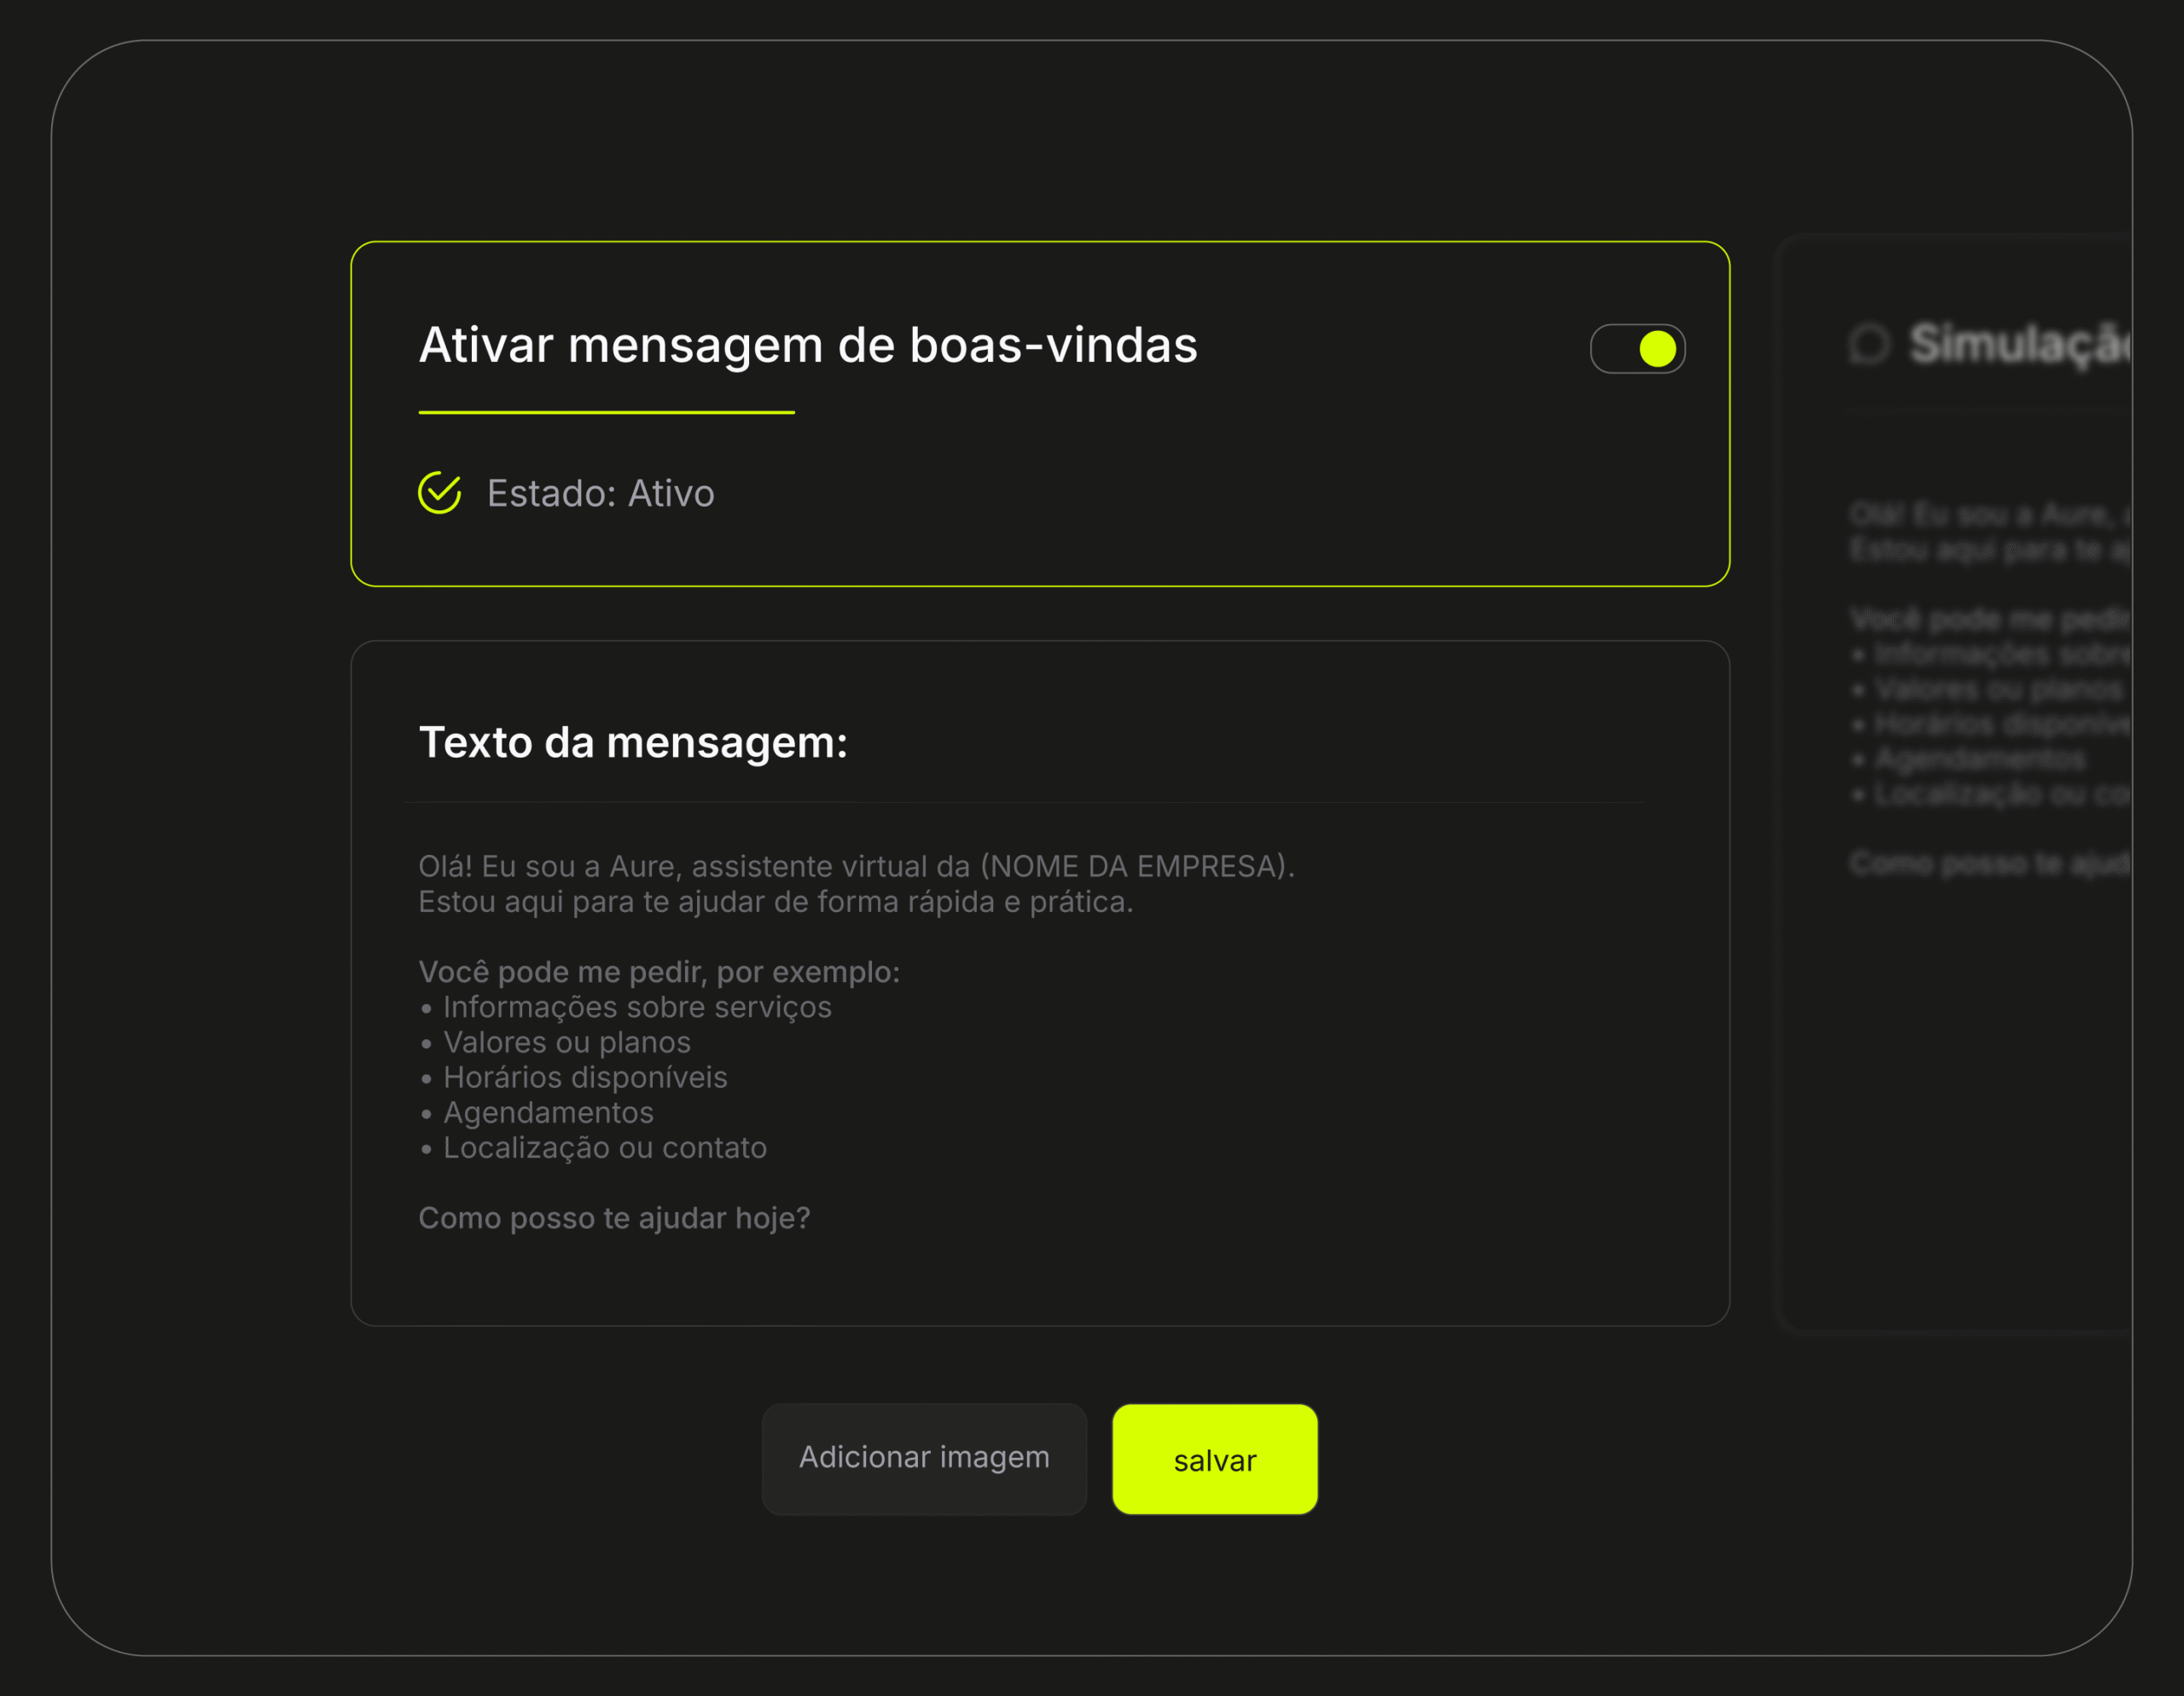2184x1696 pixels.
Task: Click the Como posso te ajudar hoje line
Action: click(x=613, y=1218)
